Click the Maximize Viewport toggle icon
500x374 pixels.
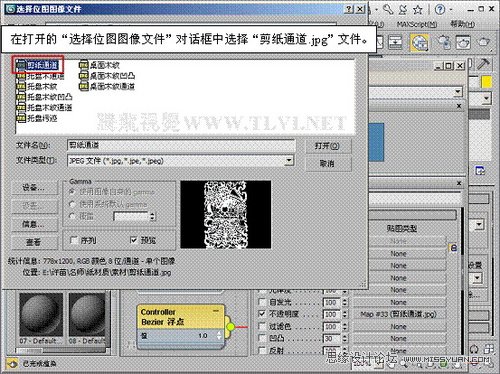coord(488,349)
